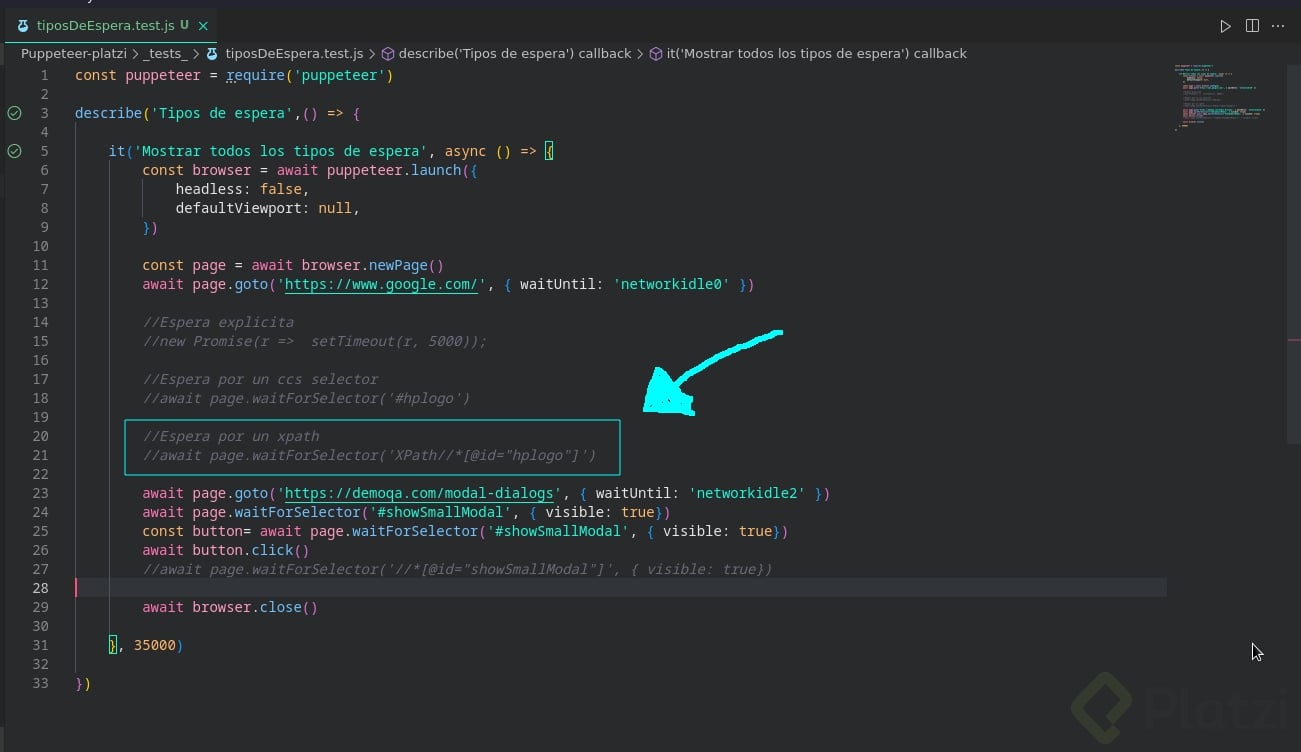
Task: Click 'browser.close()' on line 29
Action: [x=255, y=607]
